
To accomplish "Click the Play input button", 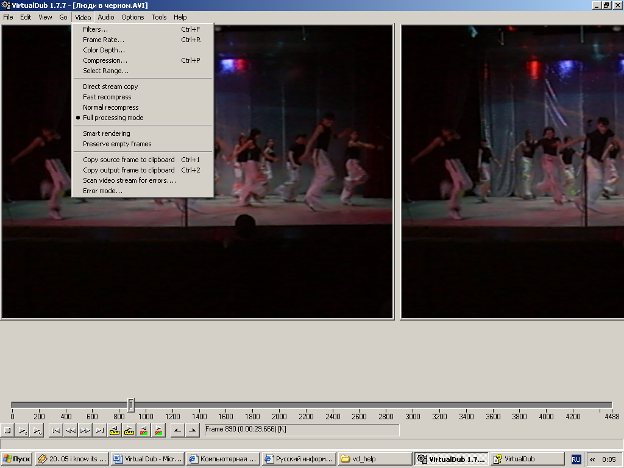I will pyautogui.click(x=22, y=430).
